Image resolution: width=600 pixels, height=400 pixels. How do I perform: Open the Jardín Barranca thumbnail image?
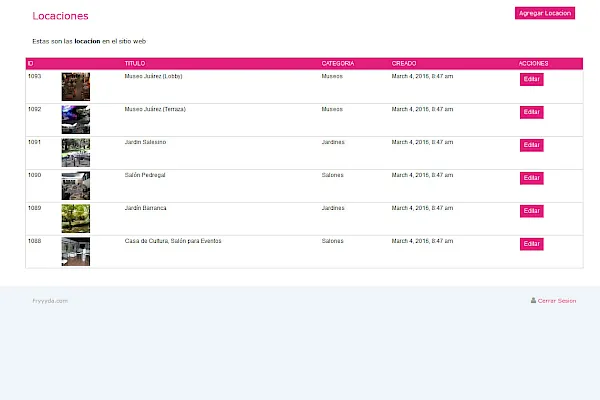(76, 218)
